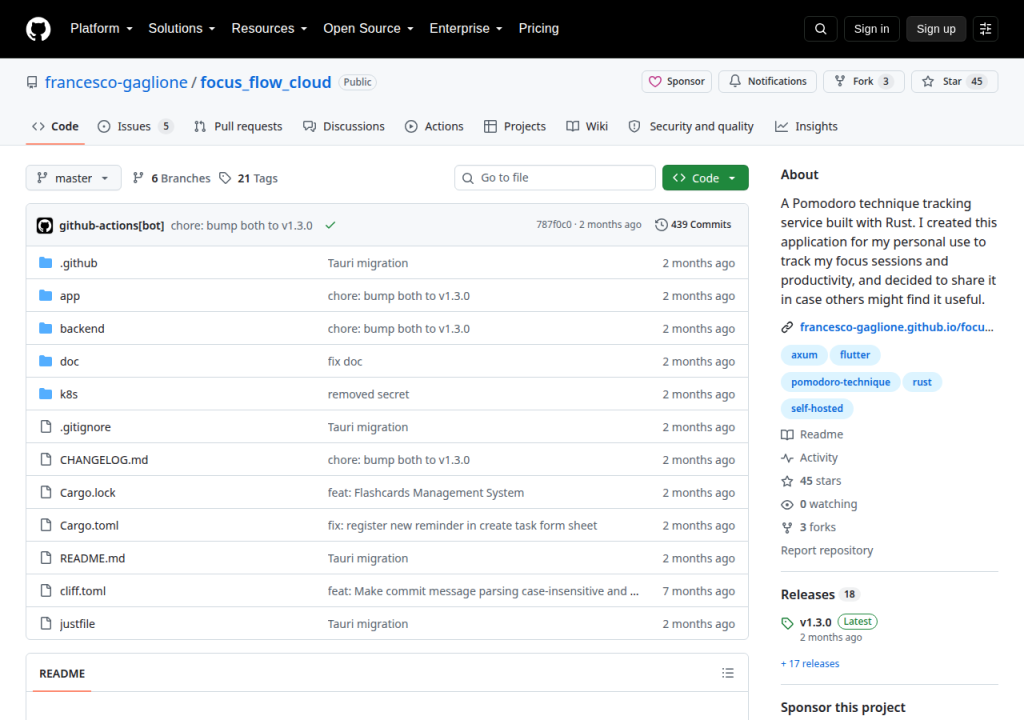Image resolution: width=1024 pixels, height=720 pixels.
Task: Click the link icon beside the website URL
Action: coord(787,327)
